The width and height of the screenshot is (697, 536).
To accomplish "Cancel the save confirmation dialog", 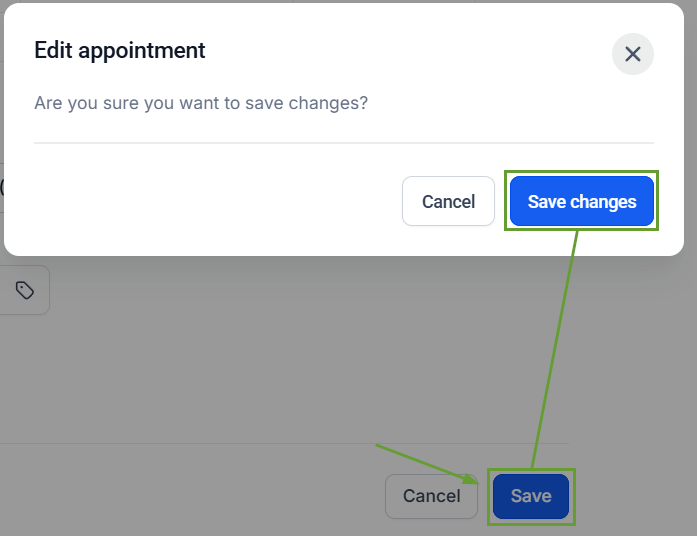I will pyautogui.click(x=448, y=201).
